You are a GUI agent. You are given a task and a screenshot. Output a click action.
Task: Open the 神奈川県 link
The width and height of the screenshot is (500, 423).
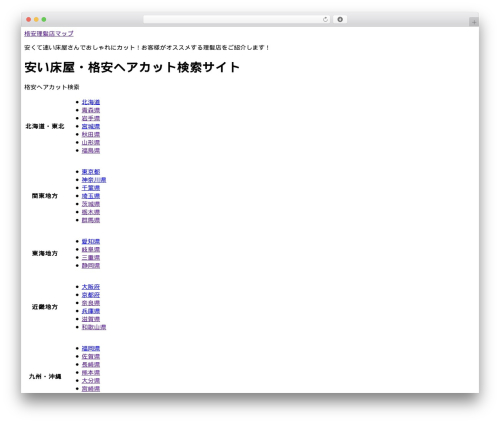click(x=94, y=180)
